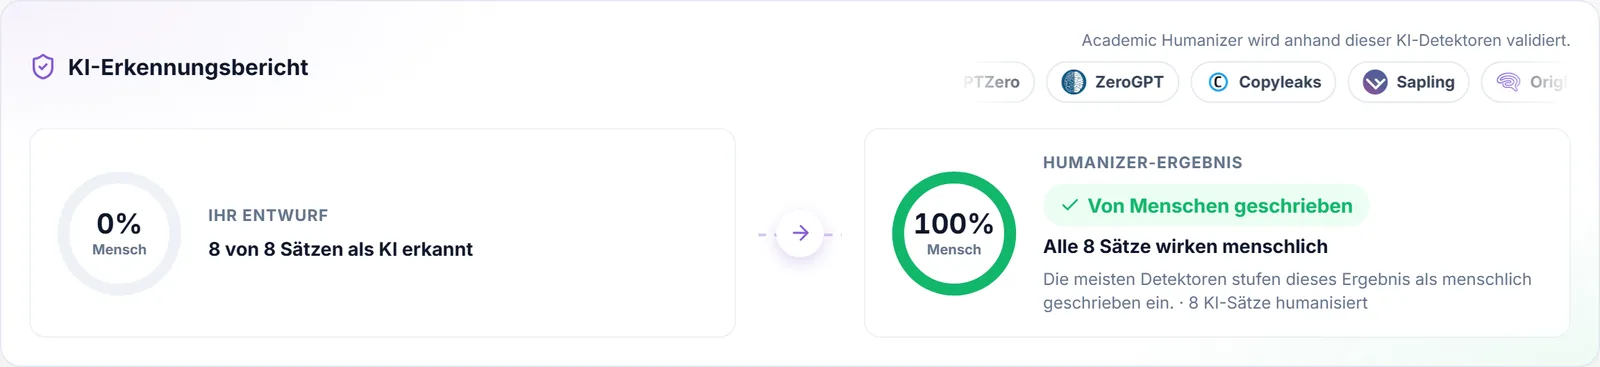Click the green 100% Mensch progress ring
Viewport: 1600px width, 367px height.
tap(954, 233)
